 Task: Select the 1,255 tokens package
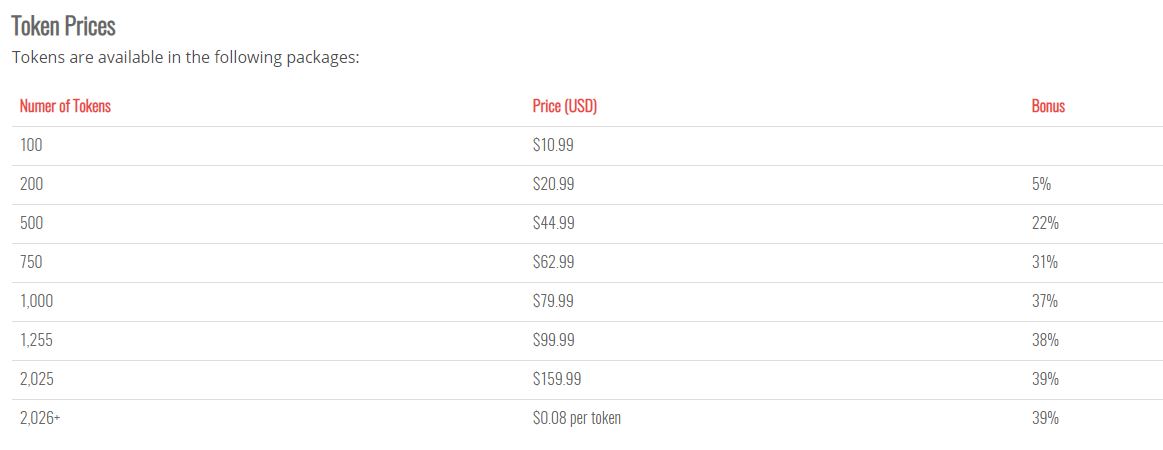pos(36,340)
